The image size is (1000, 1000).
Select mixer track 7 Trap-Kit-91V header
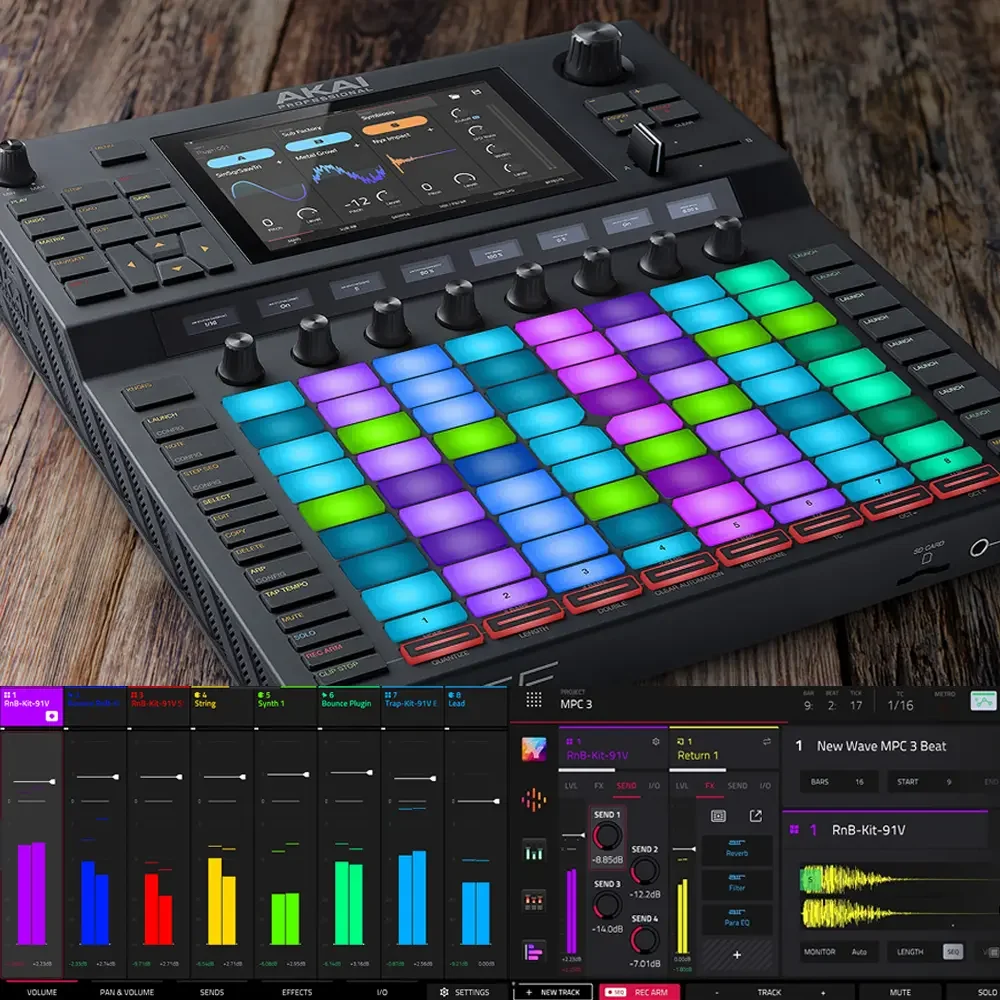(413, 707)
